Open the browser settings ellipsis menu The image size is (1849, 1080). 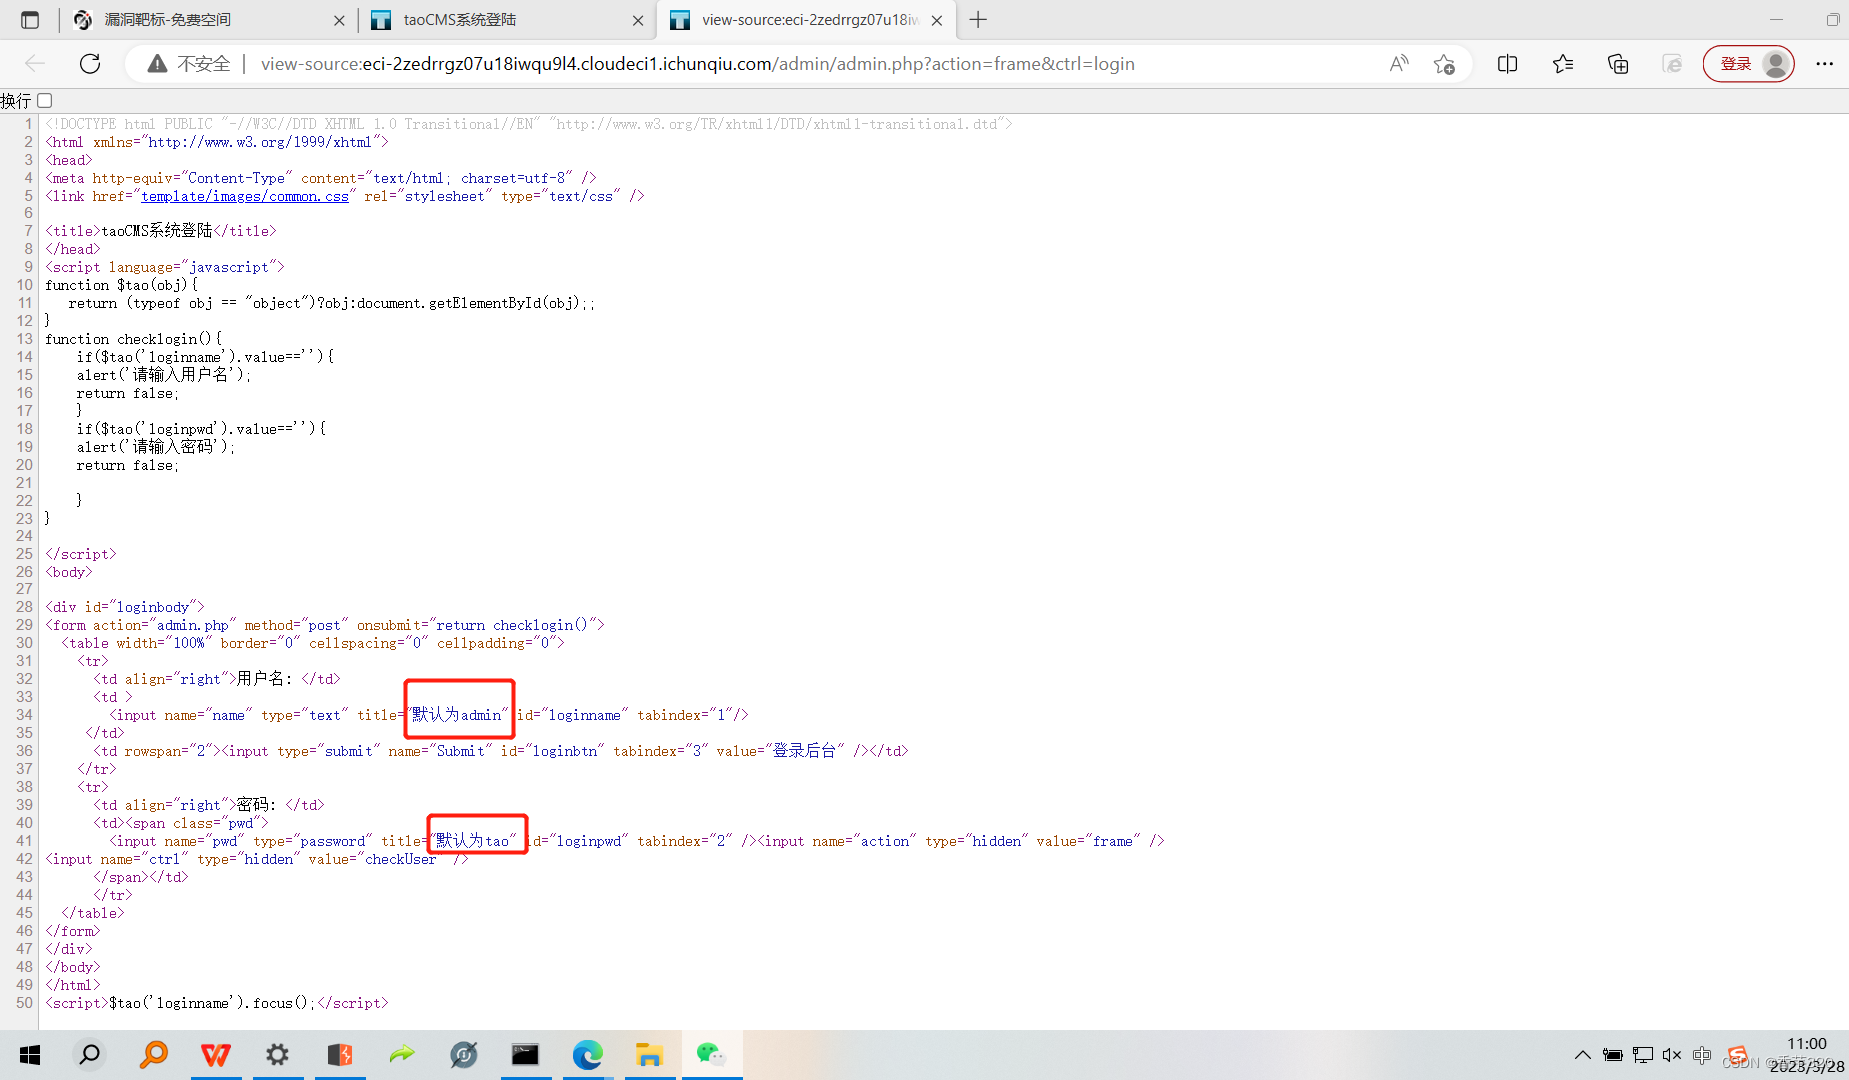[x=1824, y=64]
